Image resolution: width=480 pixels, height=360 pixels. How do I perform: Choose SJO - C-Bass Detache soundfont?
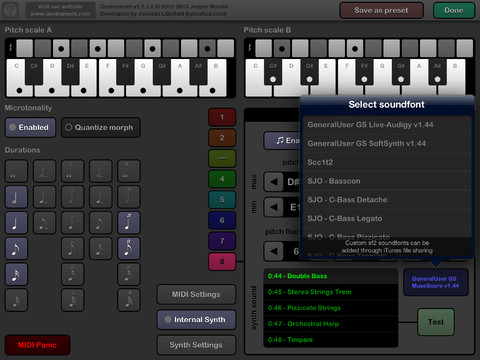click(387, 200)
